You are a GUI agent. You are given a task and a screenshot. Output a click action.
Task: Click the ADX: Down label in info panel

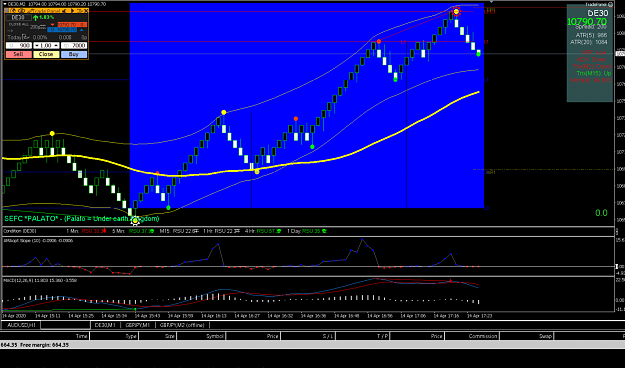pos(591,59)
